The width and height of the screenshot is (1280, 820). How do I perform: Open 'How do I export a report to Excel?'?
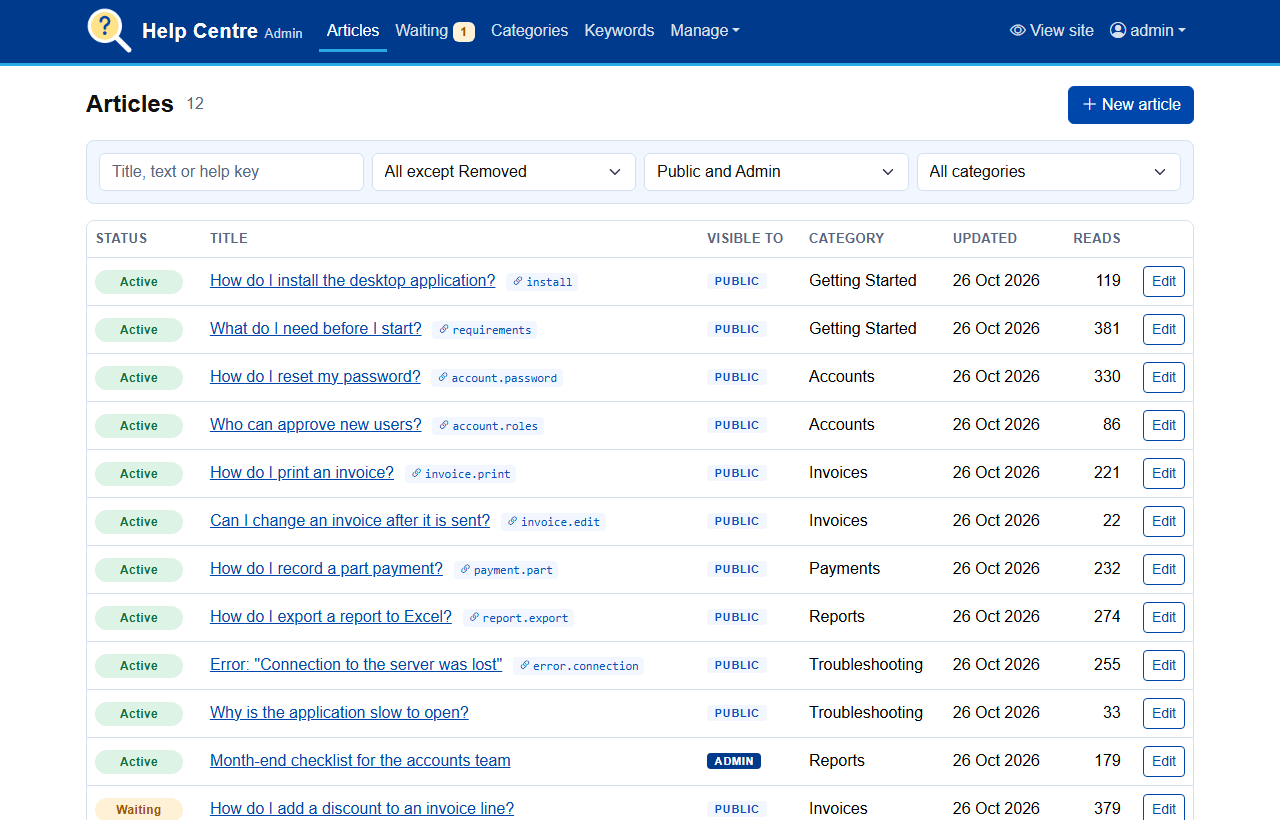pyautogui.click(x=331, y=617)
